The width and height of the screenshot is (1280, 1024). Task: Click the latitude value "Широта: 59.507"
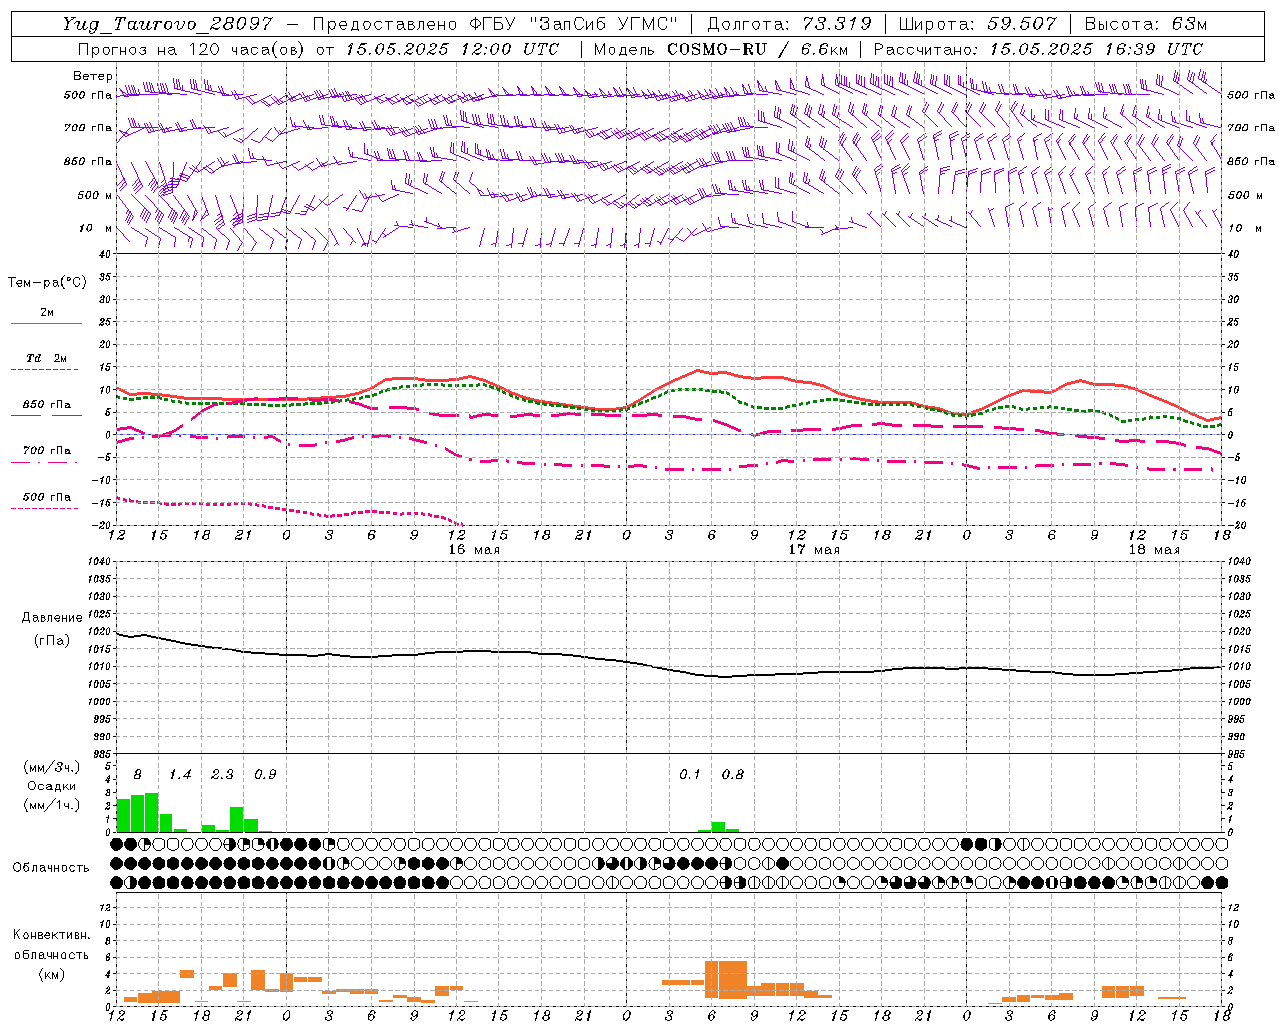[x=977, y=24]
